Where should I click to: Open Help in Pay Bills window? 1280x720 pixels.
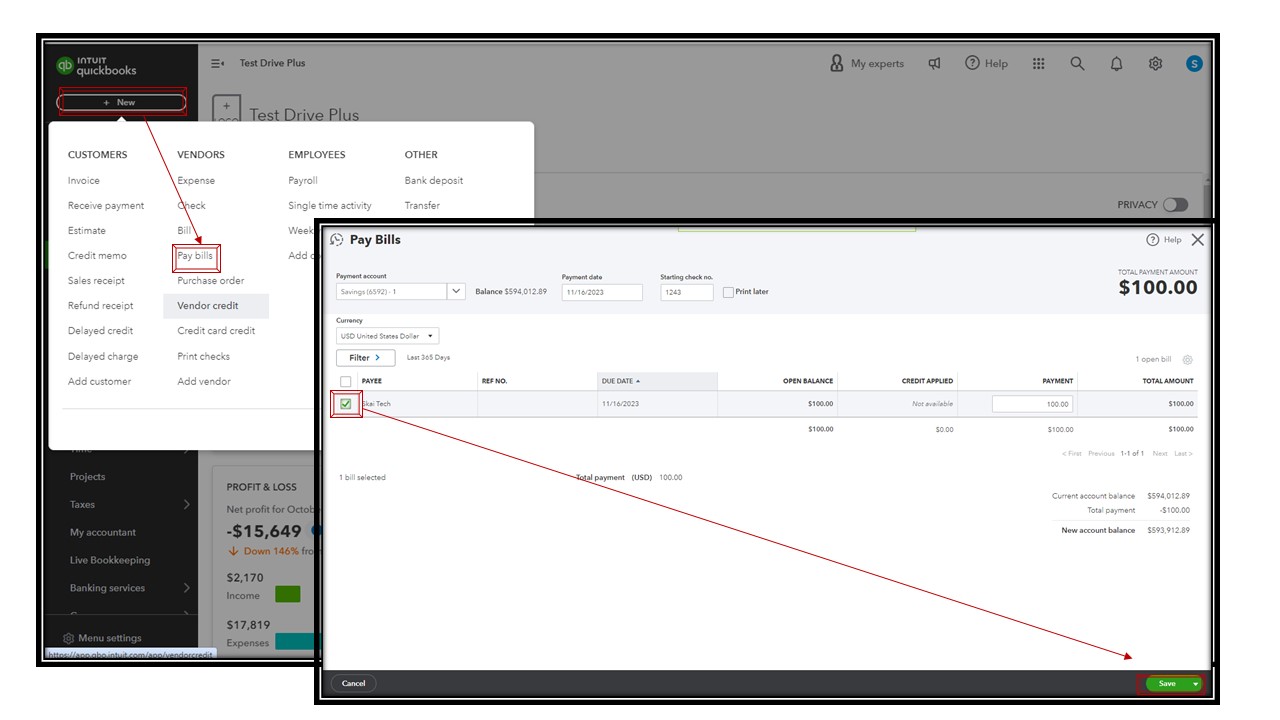(1164, 240)
